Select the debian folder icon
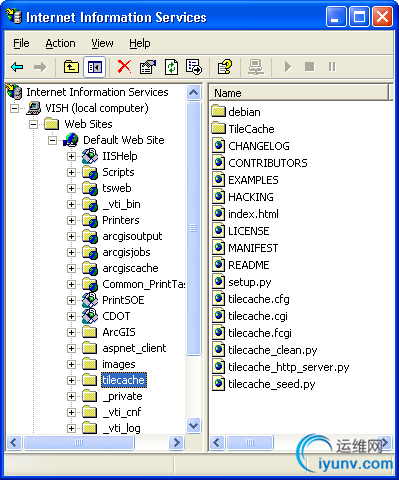399x480 pixels. click(218, 111)
